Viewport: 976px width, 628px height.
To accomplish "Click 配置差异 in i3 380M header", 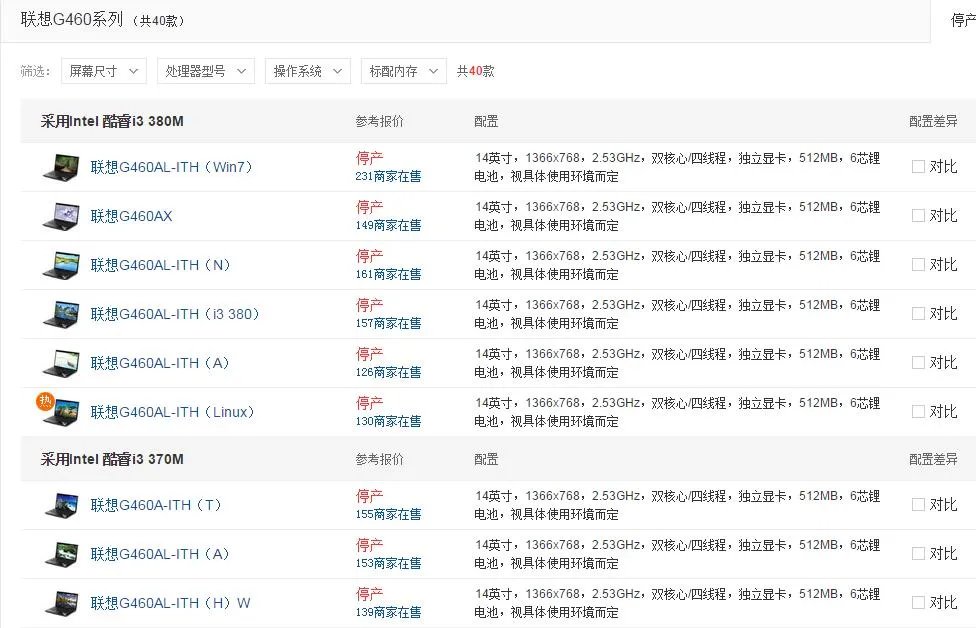I will point(933,121).
